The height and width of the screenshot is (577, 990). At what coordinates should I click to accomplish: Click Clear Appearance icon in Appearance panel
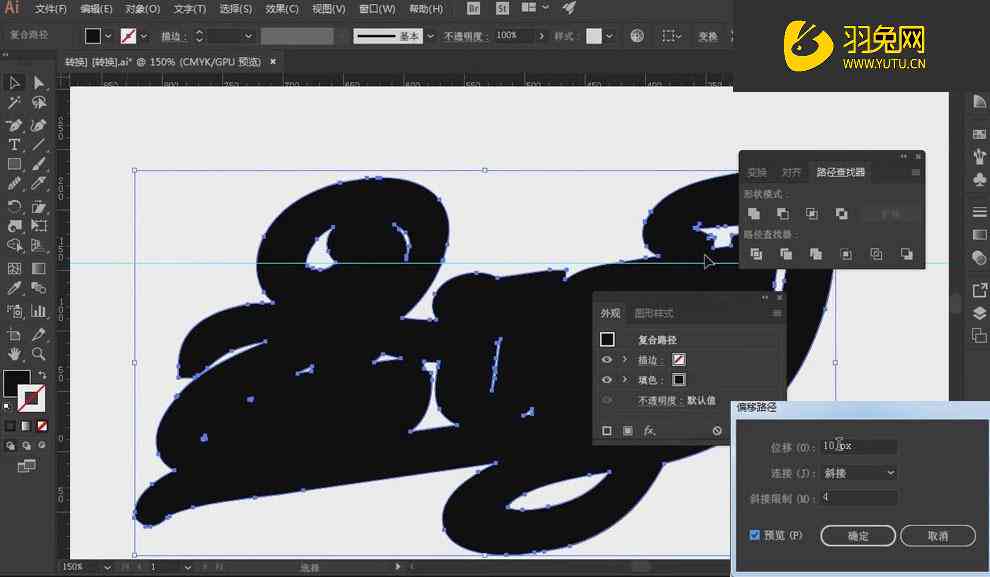[x=717, y=431]
